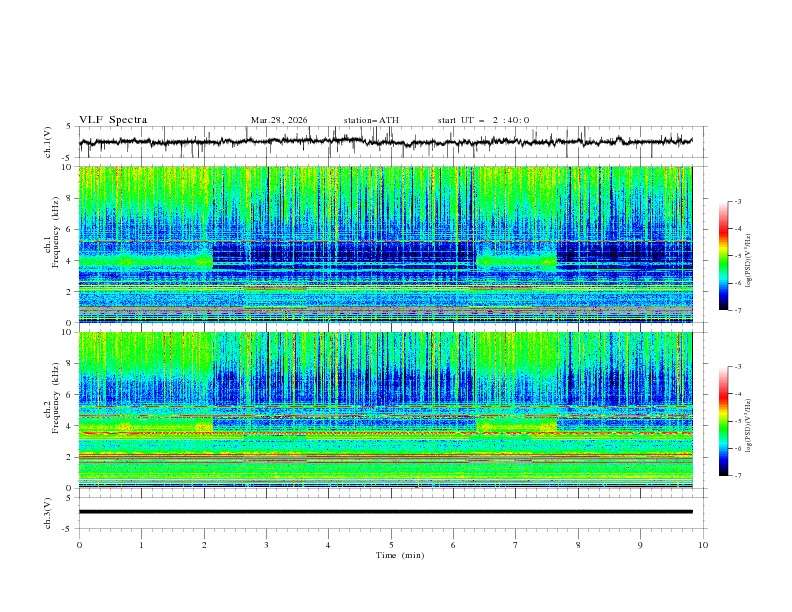
Task: Click the 'station=ATH' label
Action: 371,120
